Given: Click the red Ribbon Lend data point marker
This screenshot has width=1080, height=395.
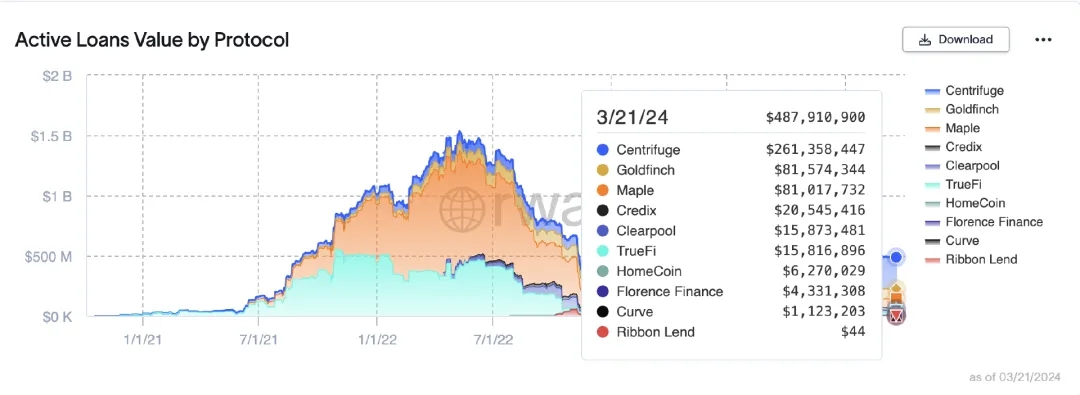Looking at the screenshot, I should pyautogui.click(x=897, y=316).
